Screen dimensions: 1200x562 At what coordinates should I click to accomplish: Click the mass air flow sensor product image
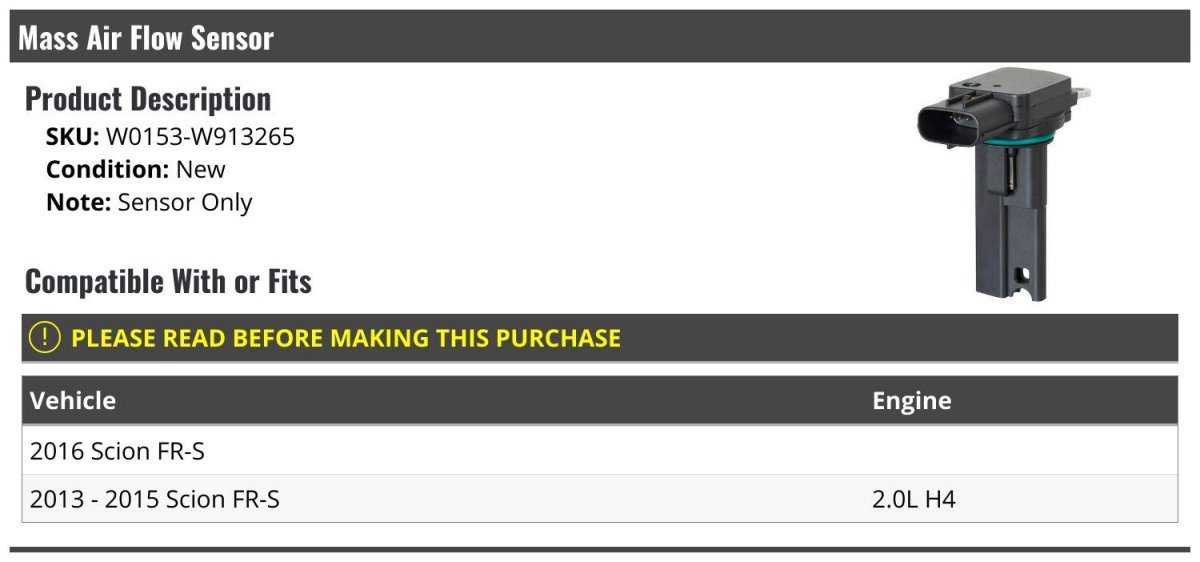(x=1000, y=185)
